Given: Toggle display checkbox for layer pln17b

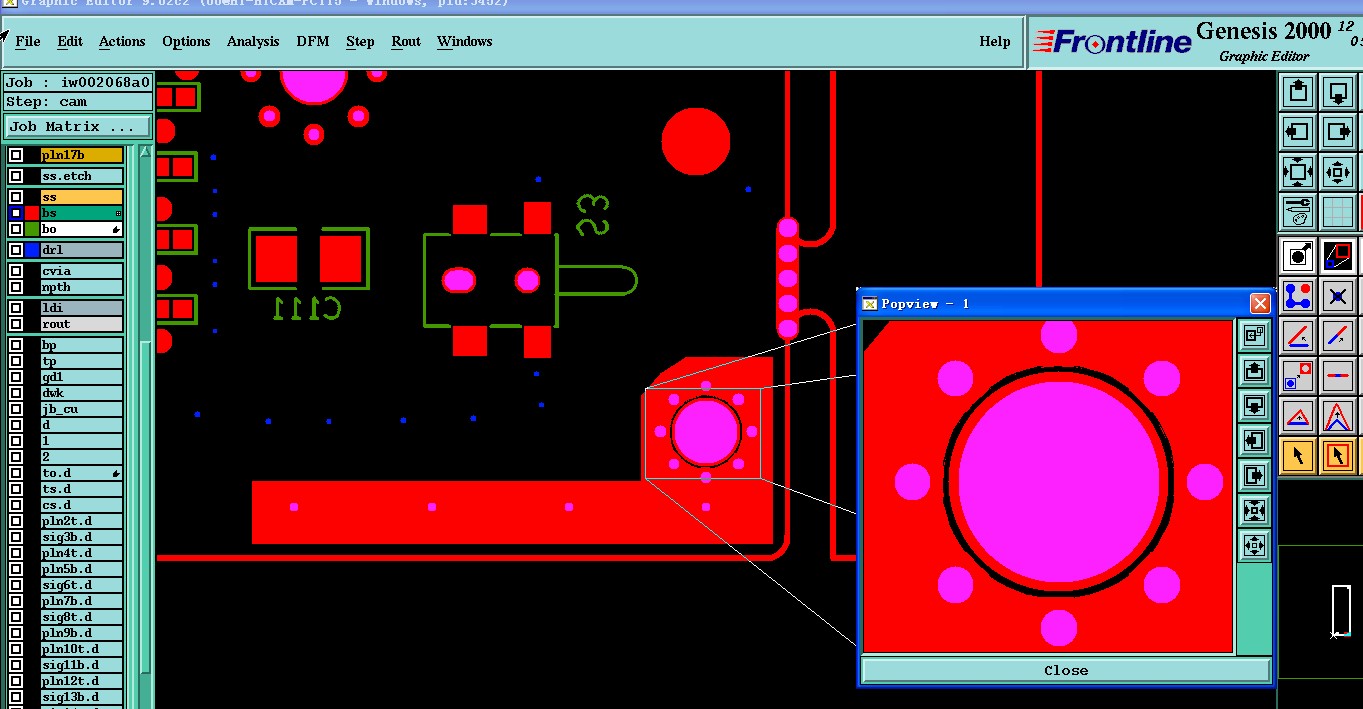Looking at the screenshot, I should pyautogui.click(x=16, y=155).
